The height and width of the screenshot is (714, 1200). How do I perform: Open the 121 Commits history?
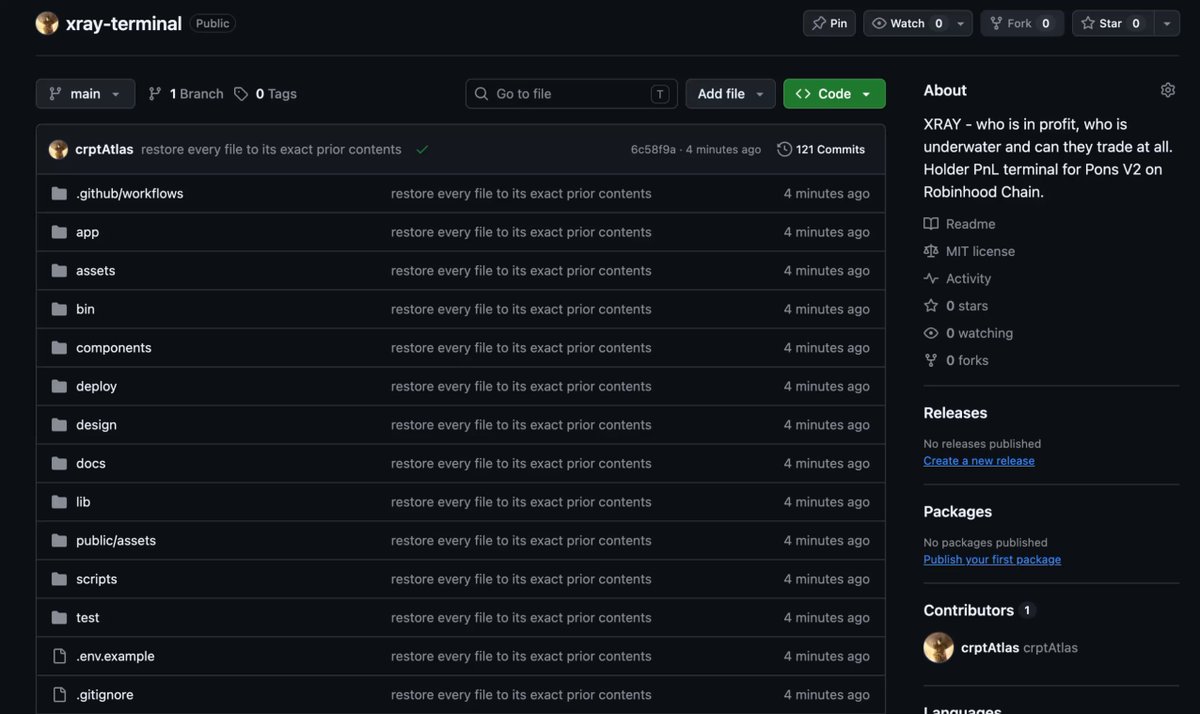[x=821, y=149]
